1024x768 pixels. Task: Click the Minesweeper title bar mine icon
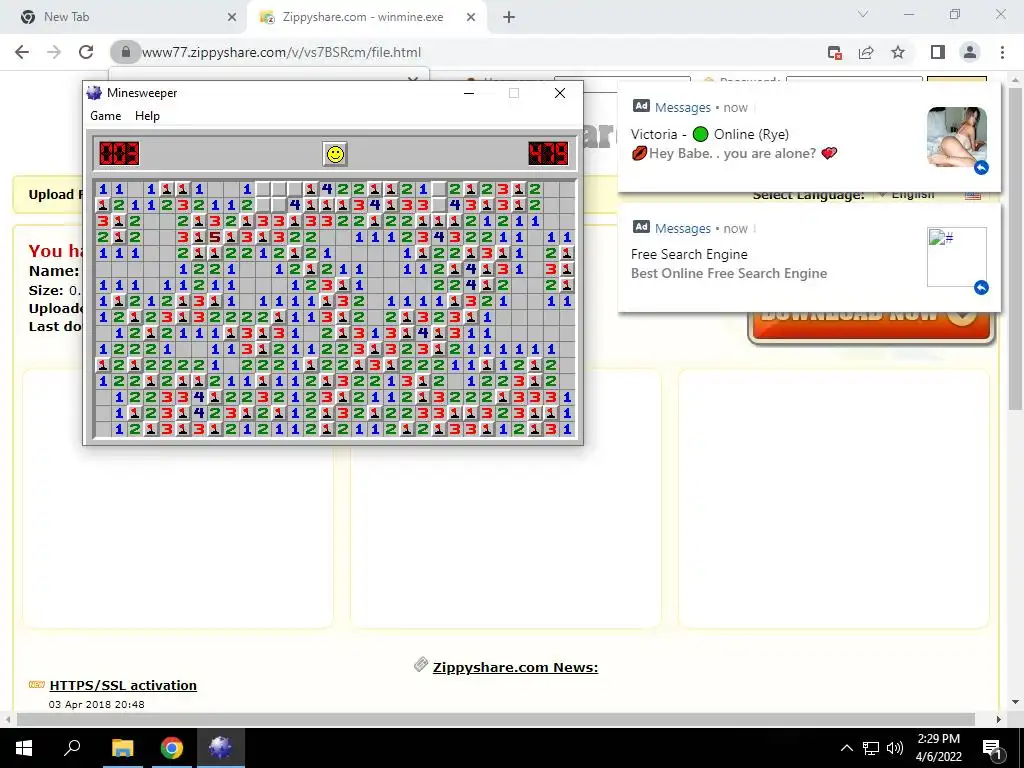pyautogui.click(x=94, y=93)
